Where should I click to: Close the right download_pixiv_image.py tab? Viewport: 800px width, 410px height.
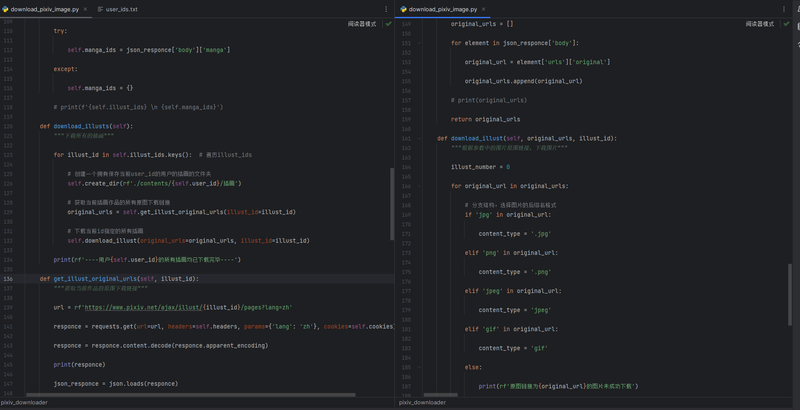[x=483, y=9]
